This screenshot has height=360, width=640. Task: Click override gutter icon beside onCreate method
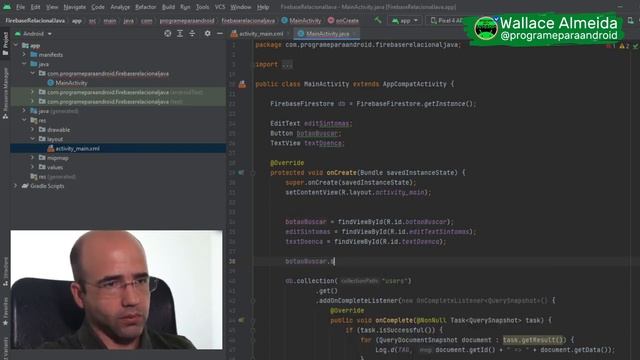coord(241,173)
